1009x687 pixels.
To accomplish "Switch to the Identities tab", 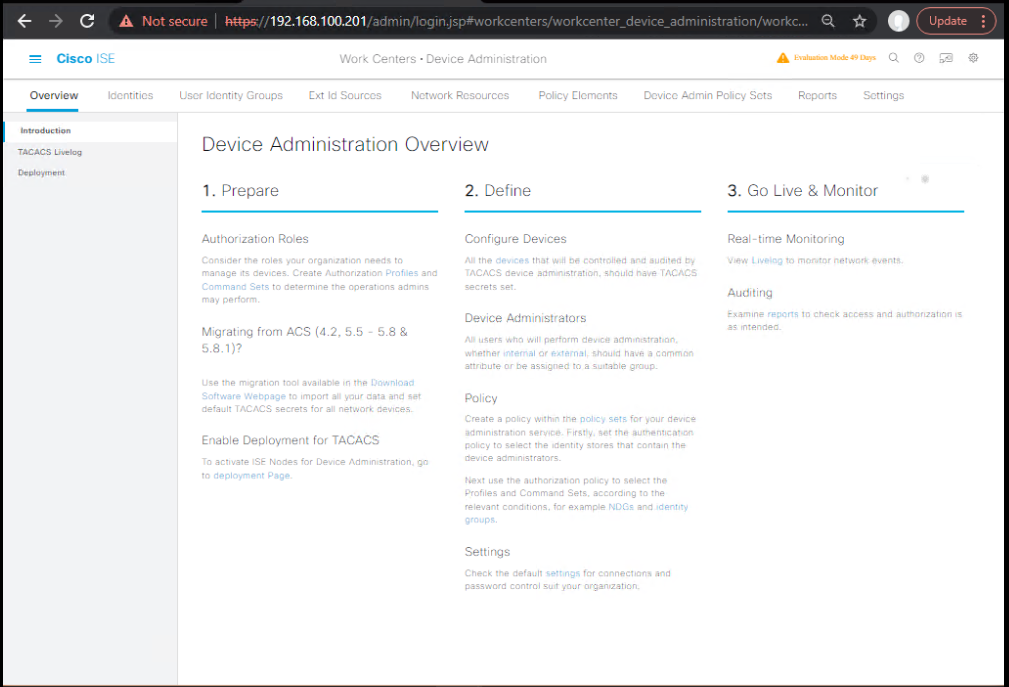I will pos(130,95).
